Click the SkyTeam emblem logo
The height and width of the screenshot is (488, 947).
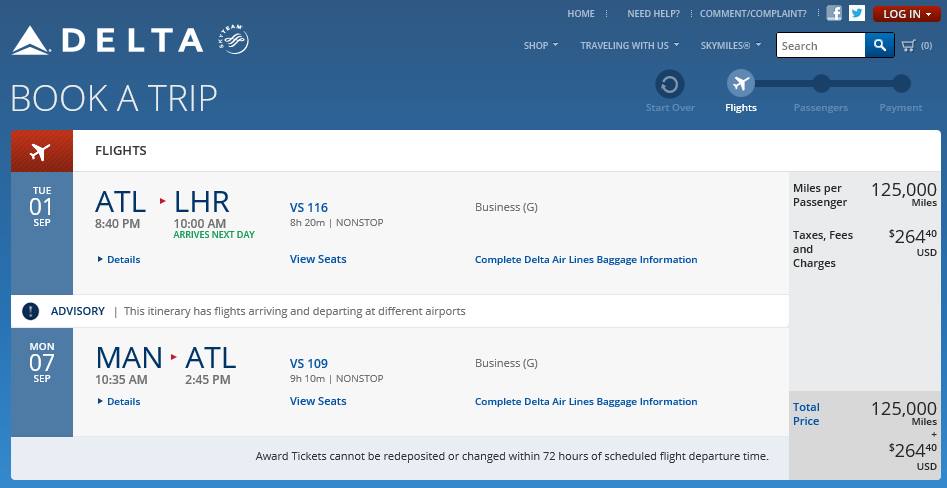tap(232, 40)
